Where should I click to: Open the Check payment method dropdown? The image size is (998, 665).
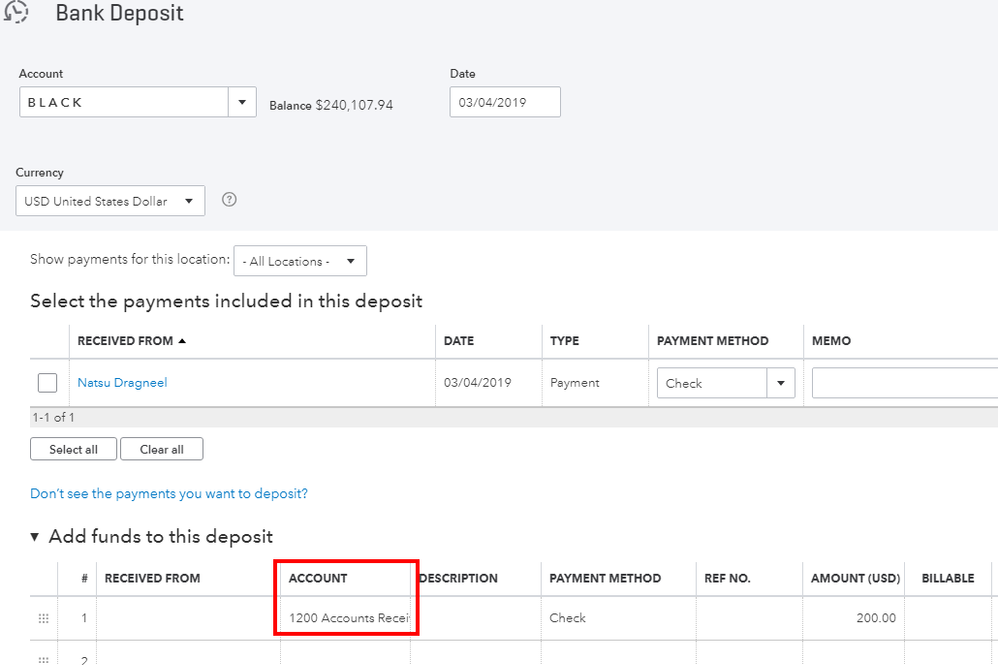coord(780,383)
